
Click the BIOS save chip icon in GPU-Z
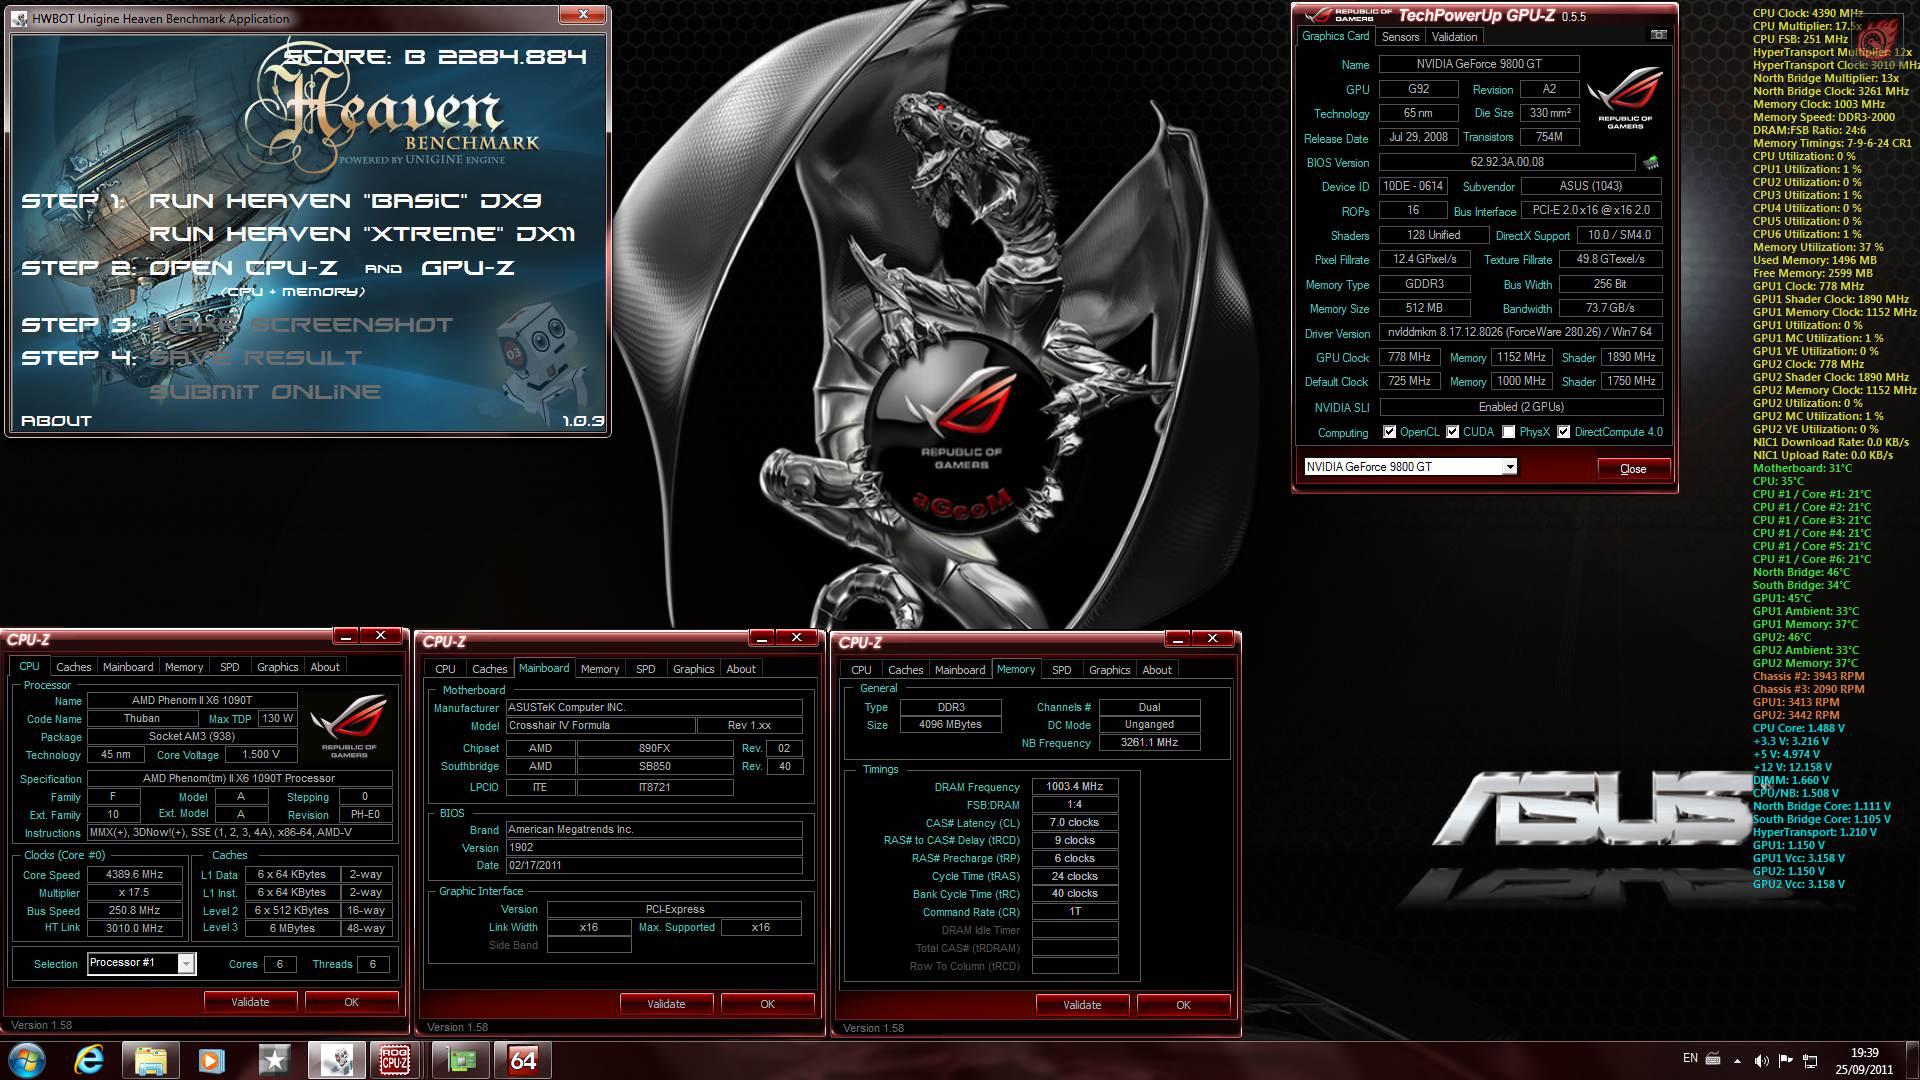[x=1651, y=162]
